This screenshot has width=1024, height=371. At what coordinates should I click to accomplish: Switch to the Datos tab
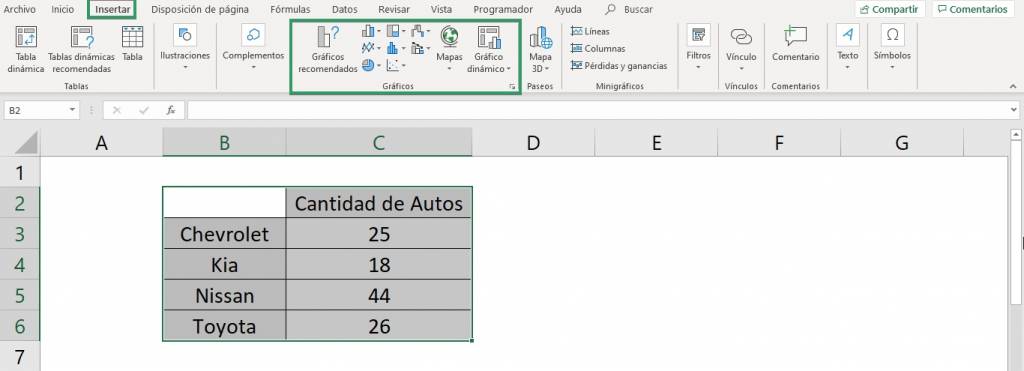344,10
